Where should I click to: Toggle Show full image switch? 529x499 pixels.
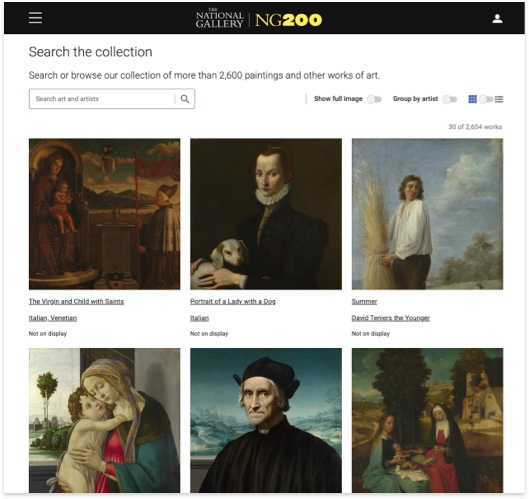(x=374, y=99)
